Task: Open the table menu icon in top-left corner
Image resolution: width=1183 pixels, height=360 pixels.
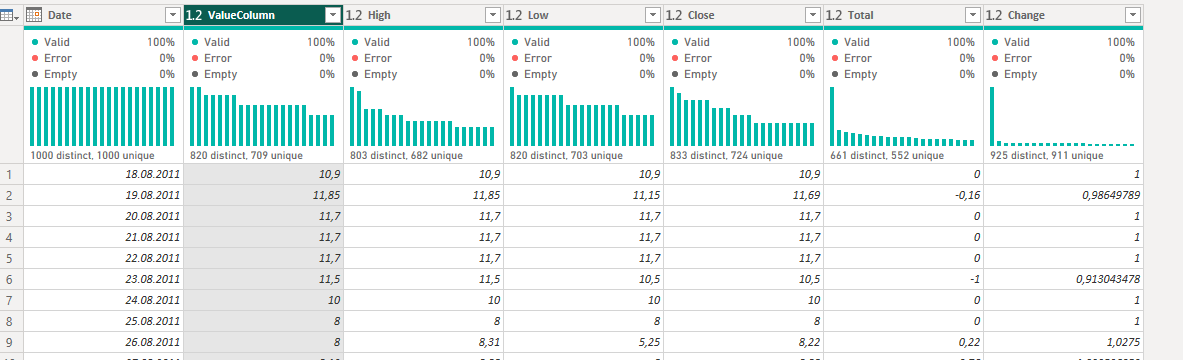Action: click(11, 15)
